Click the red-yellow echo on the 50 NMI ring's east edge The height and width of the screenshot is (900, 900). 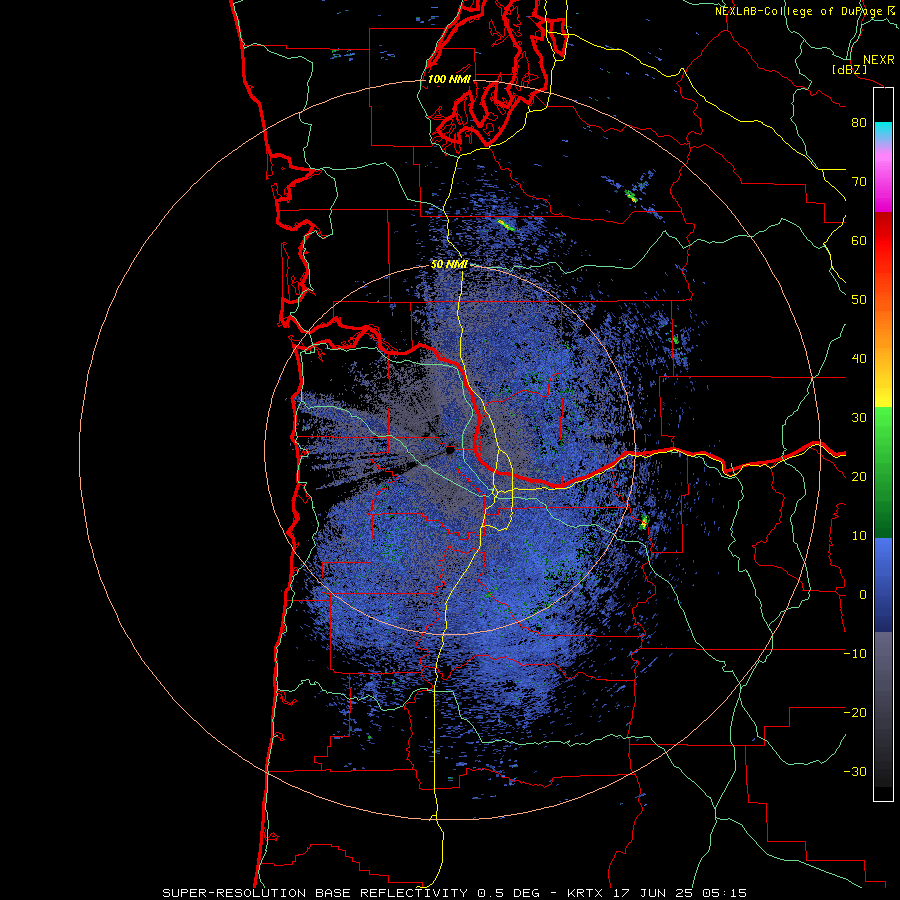point(644,522)
